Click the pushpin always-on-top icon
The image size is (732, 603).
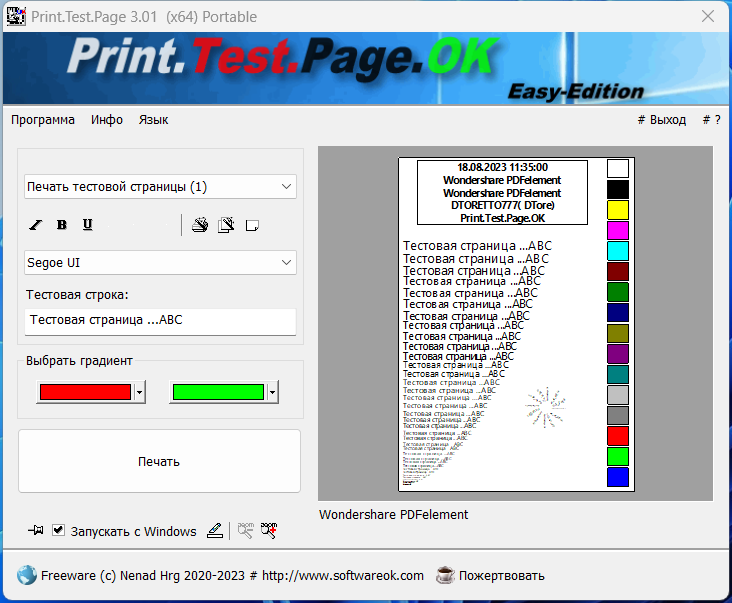click(35, 530)
